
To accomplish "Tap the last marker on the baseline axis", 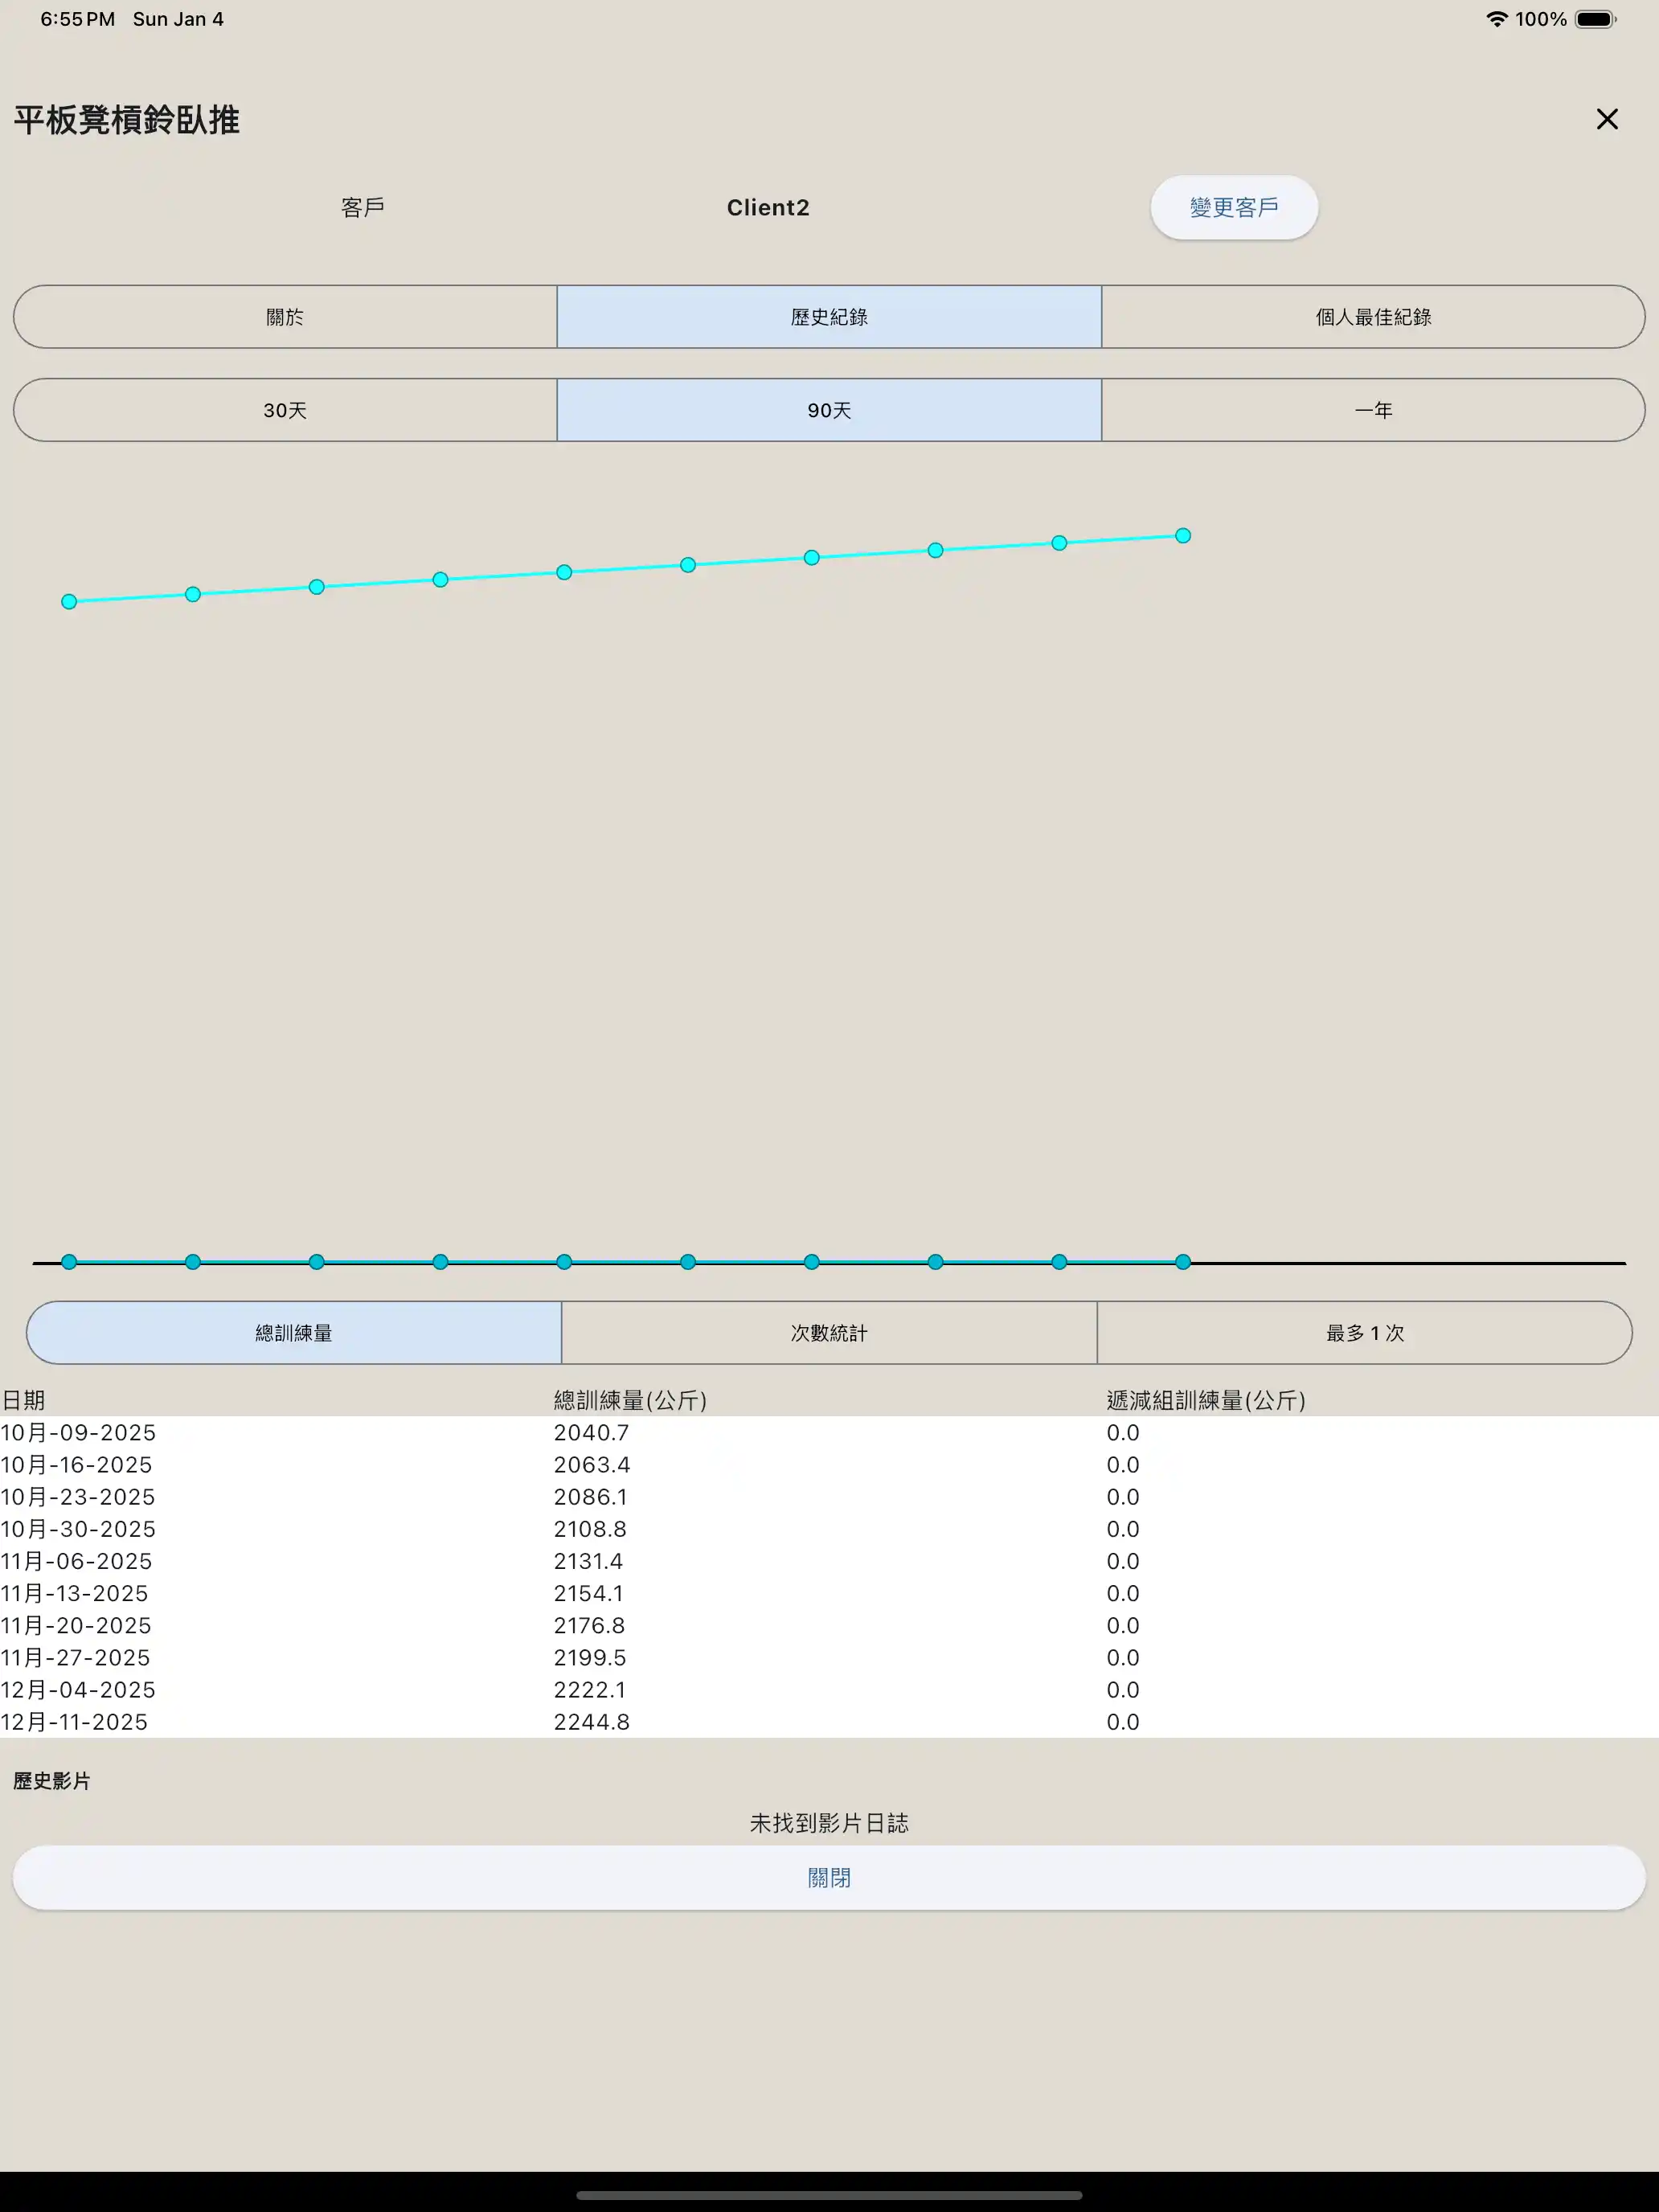I will coord(1183,1262).
